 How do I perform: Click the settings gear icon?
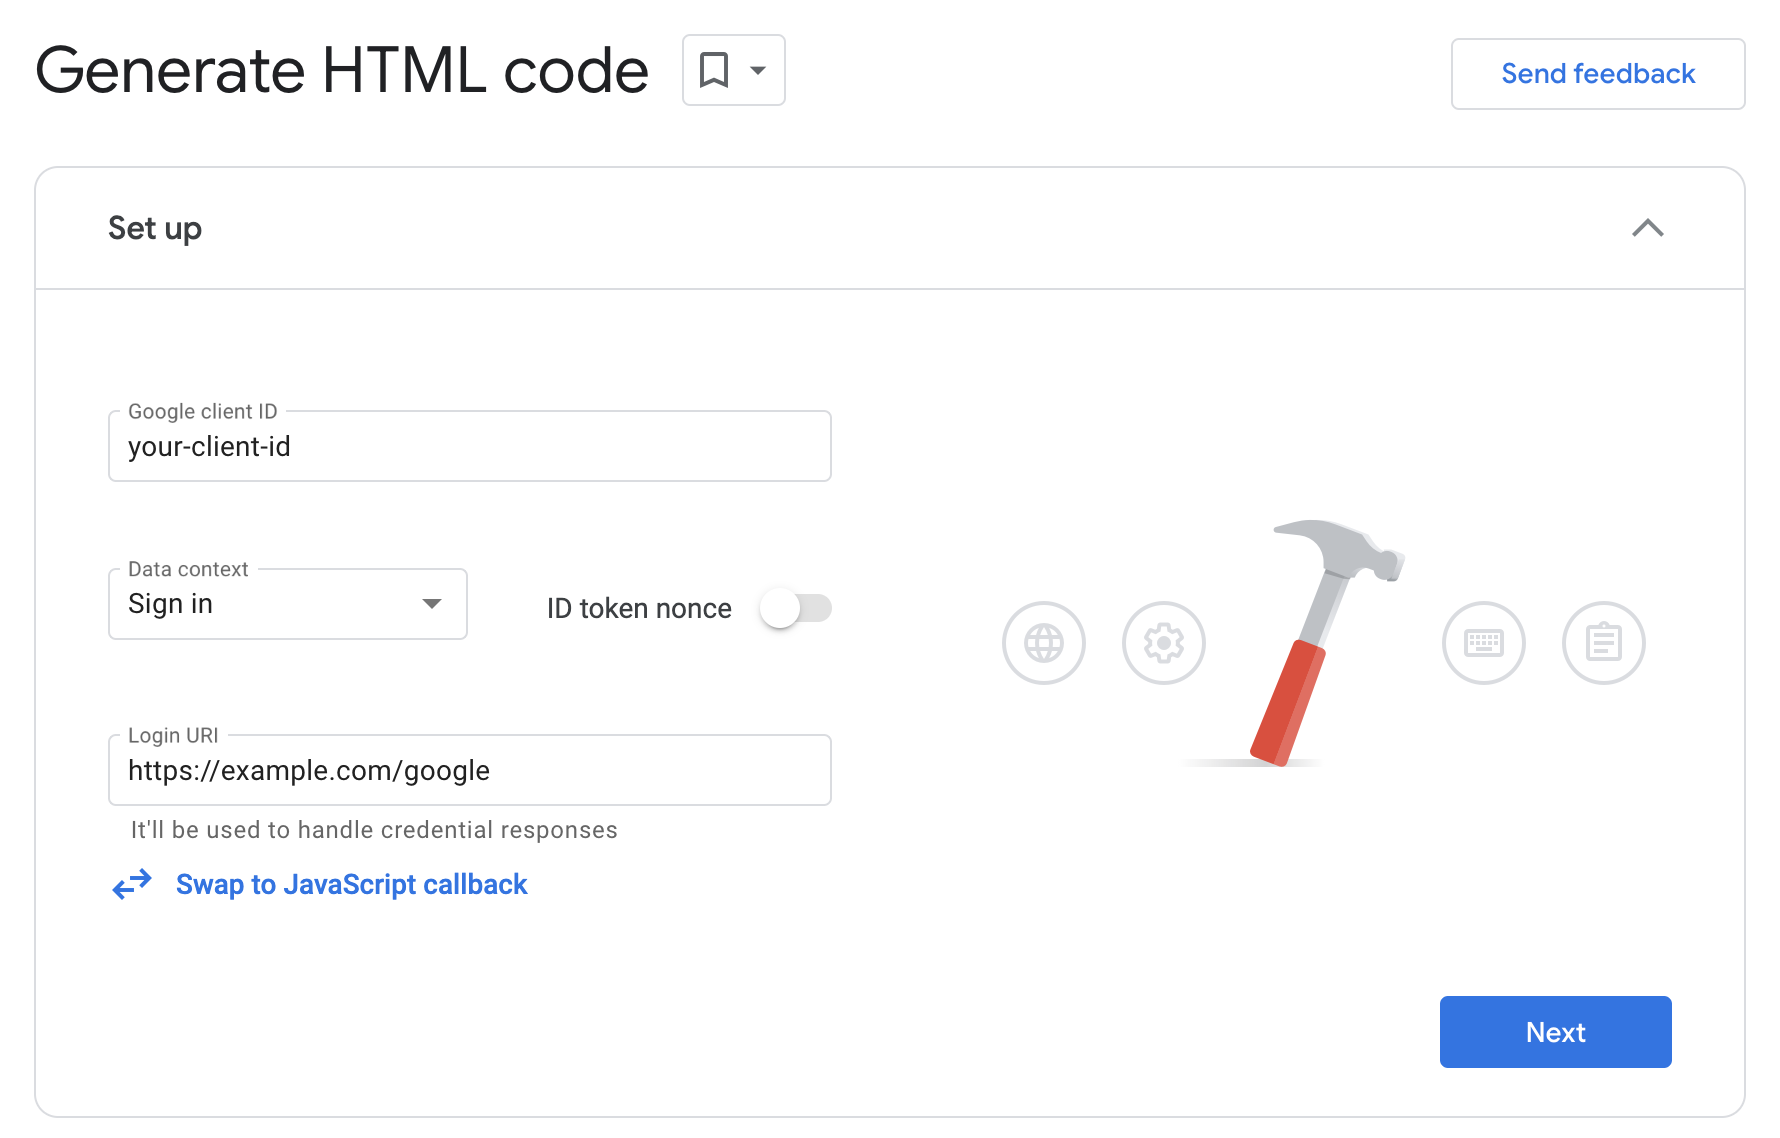tap(1164, 643)
